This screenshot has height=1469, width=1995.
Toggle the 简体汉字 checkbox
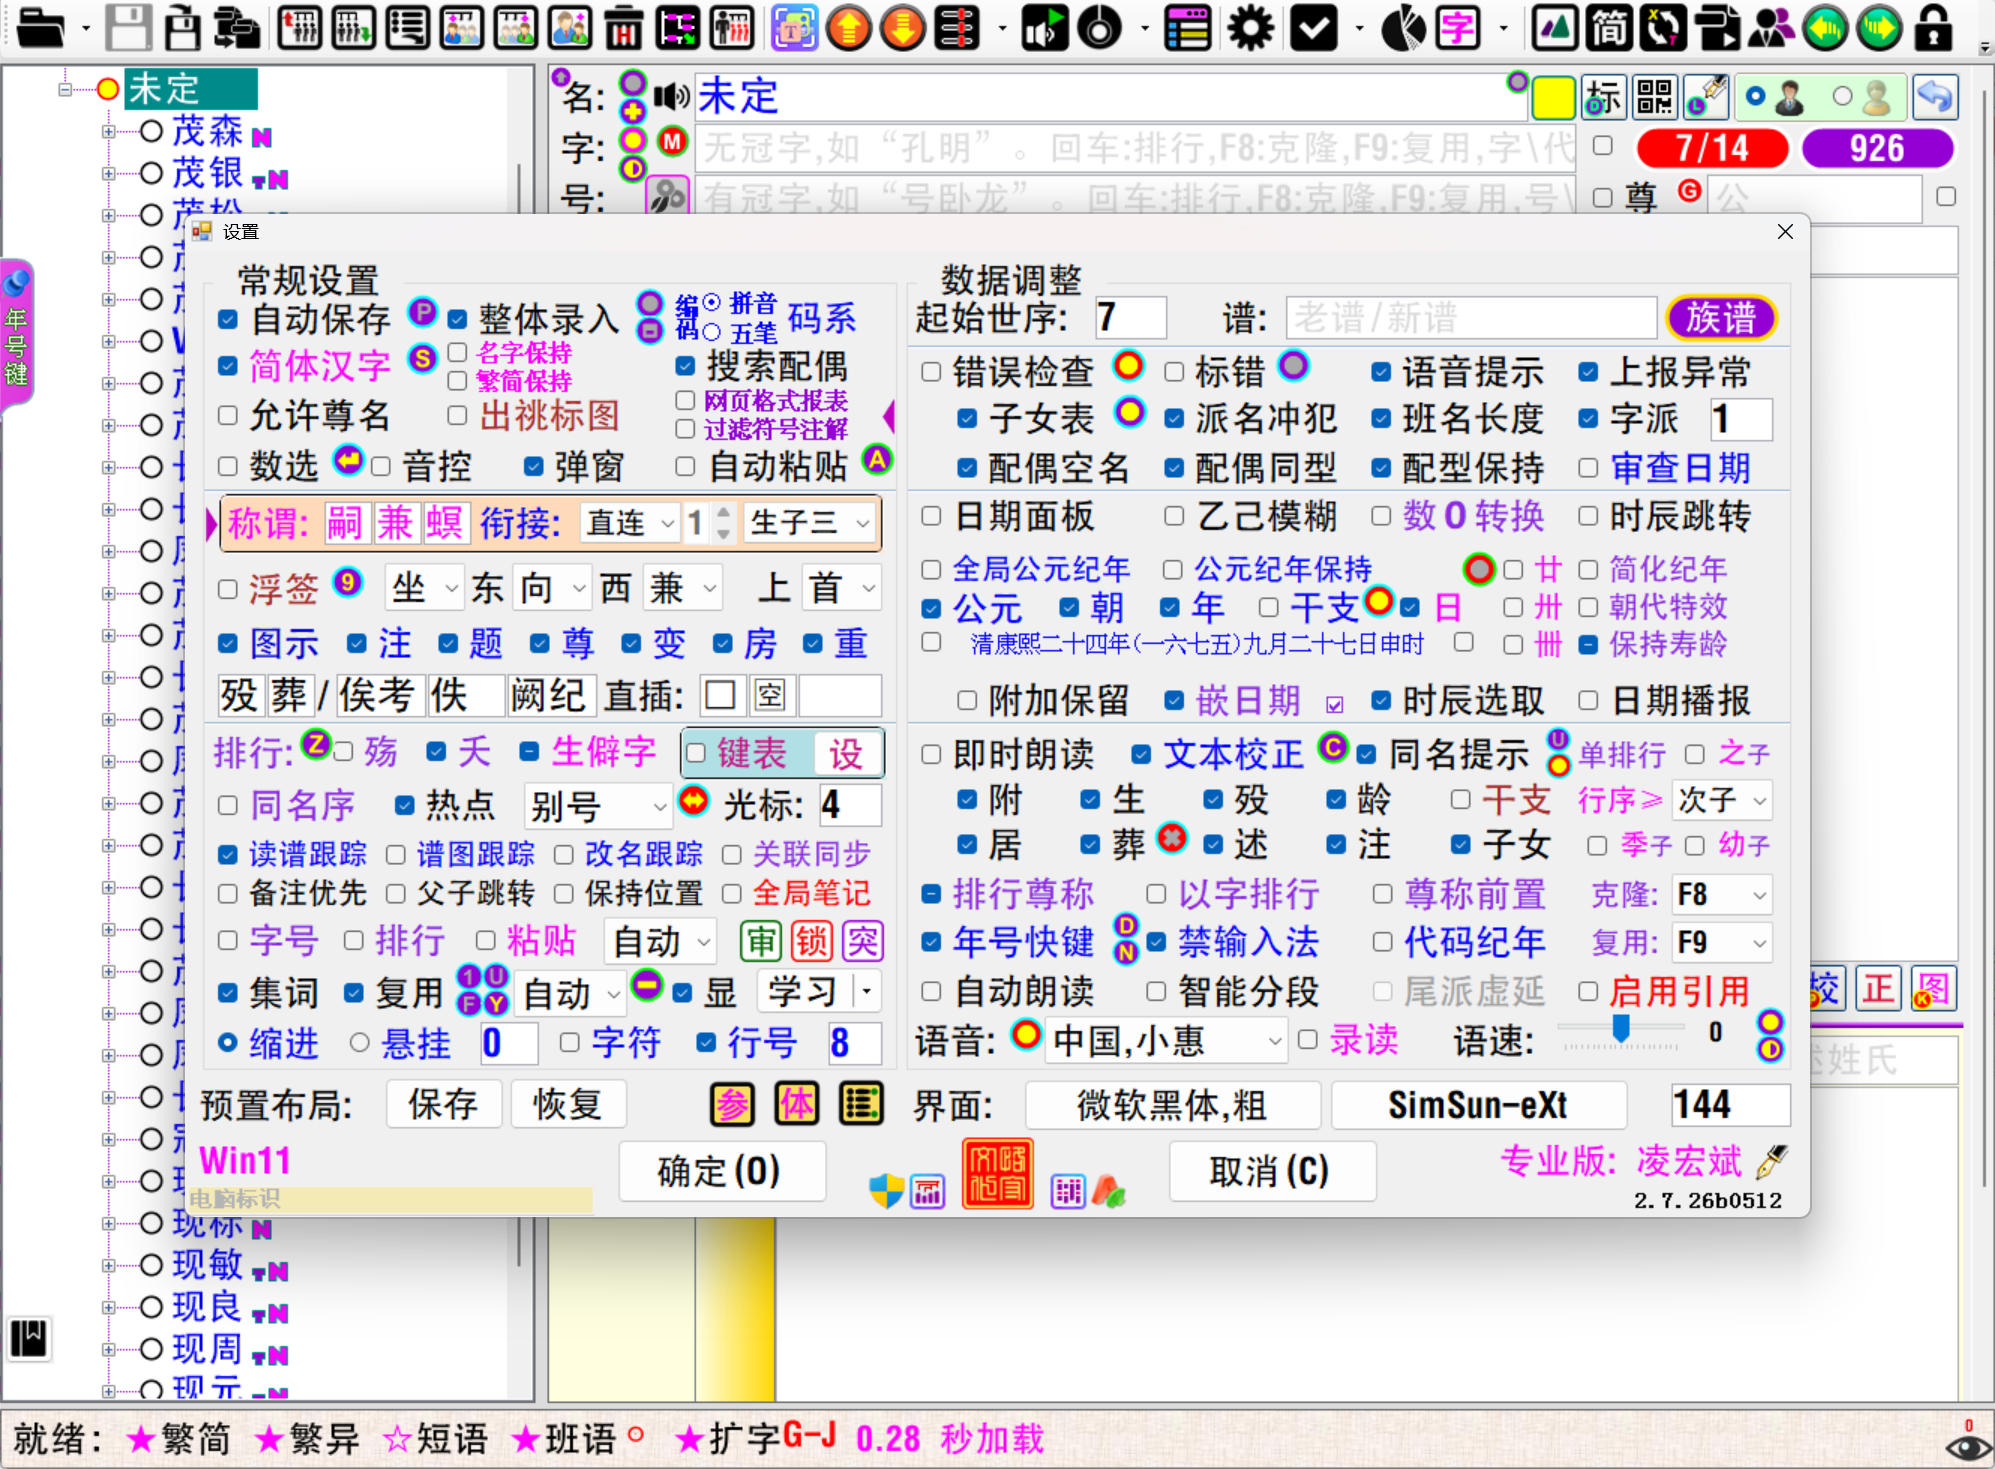point(228,367)
